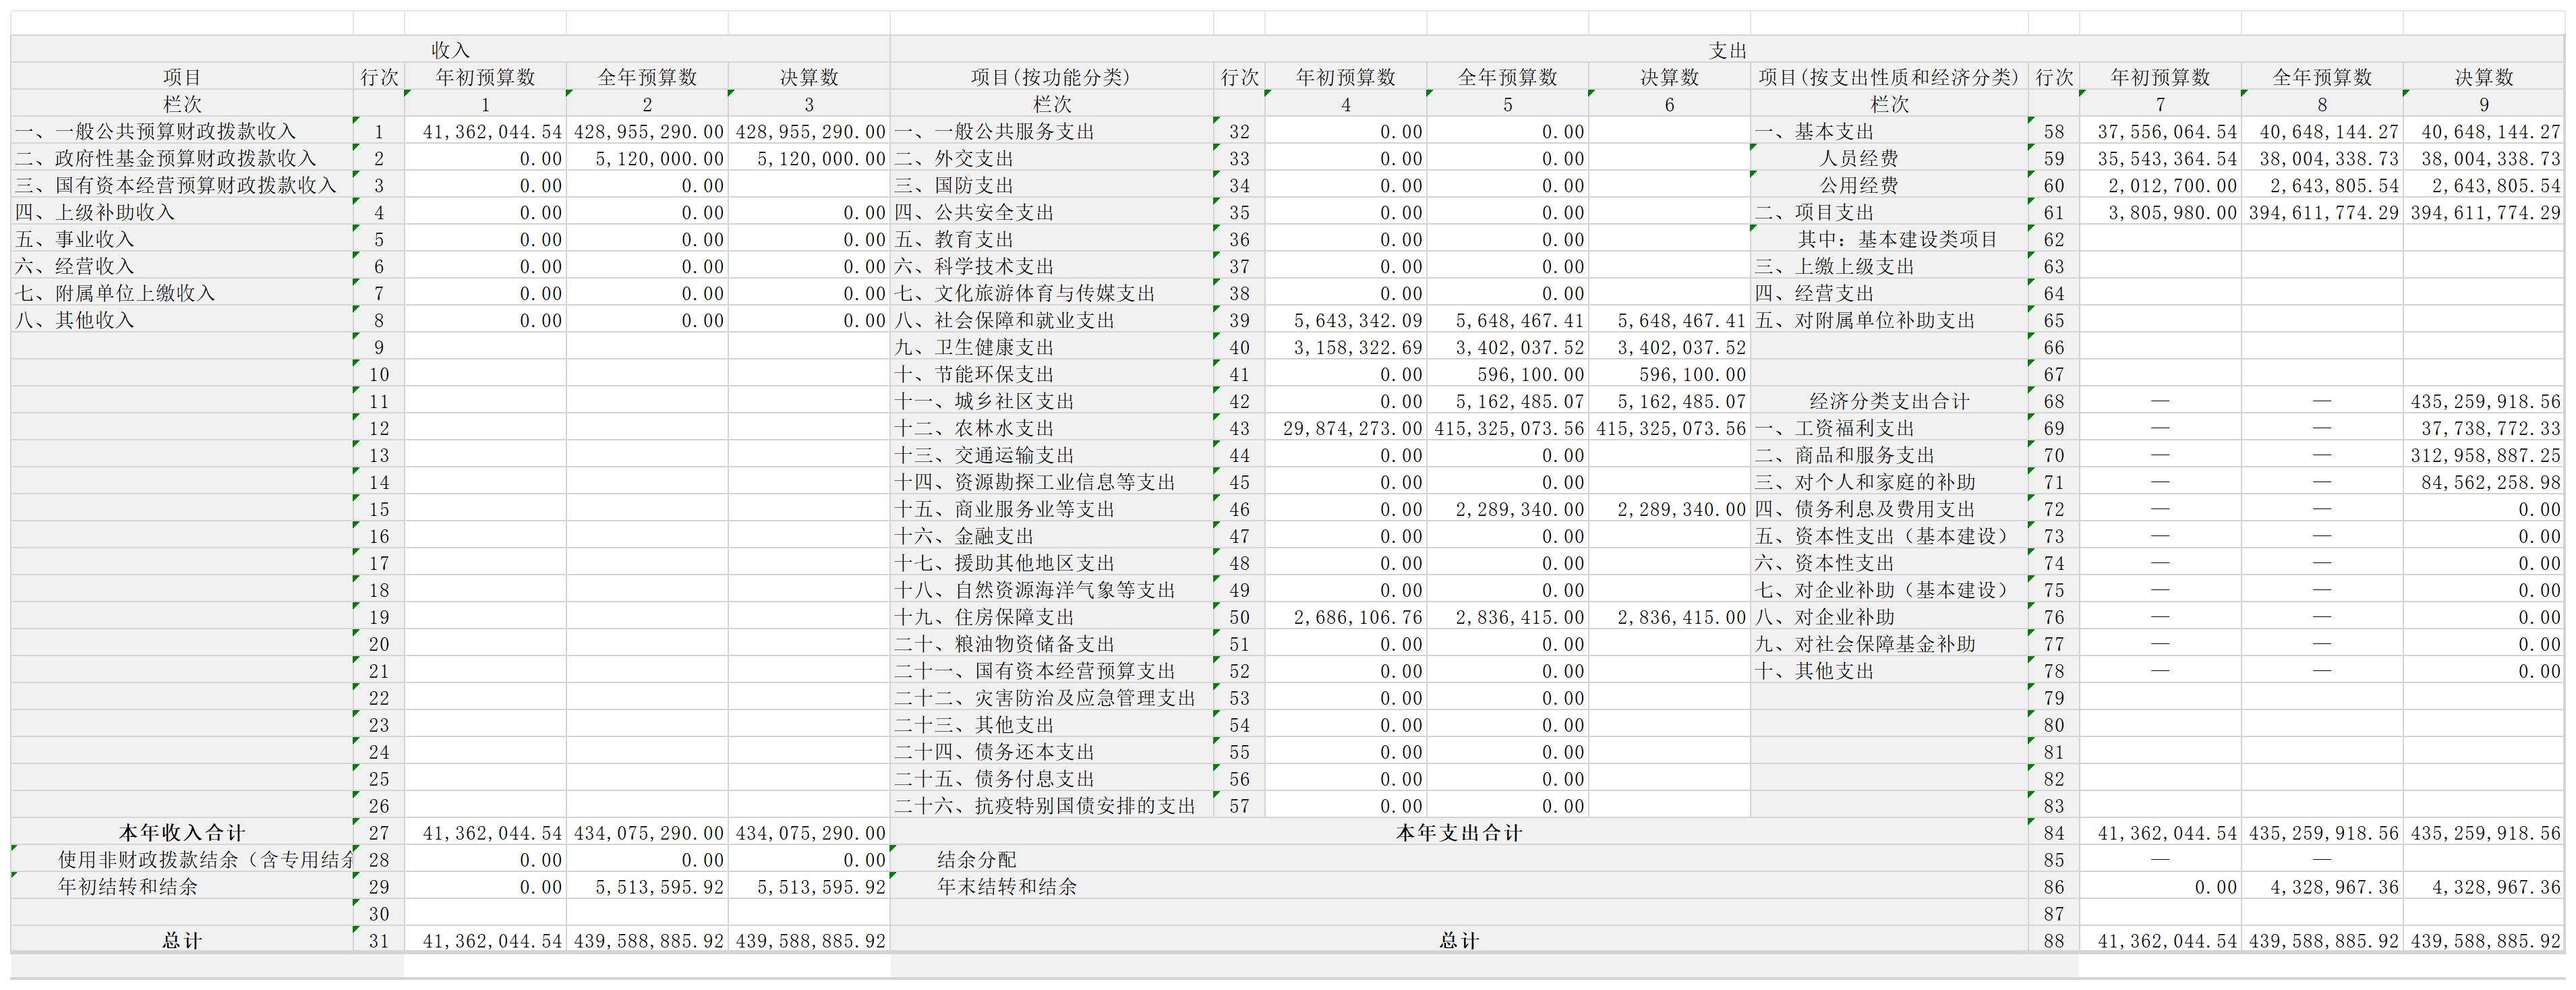
Task: Select the '经济分类支出合计' cell
Action: point(1889,401)
